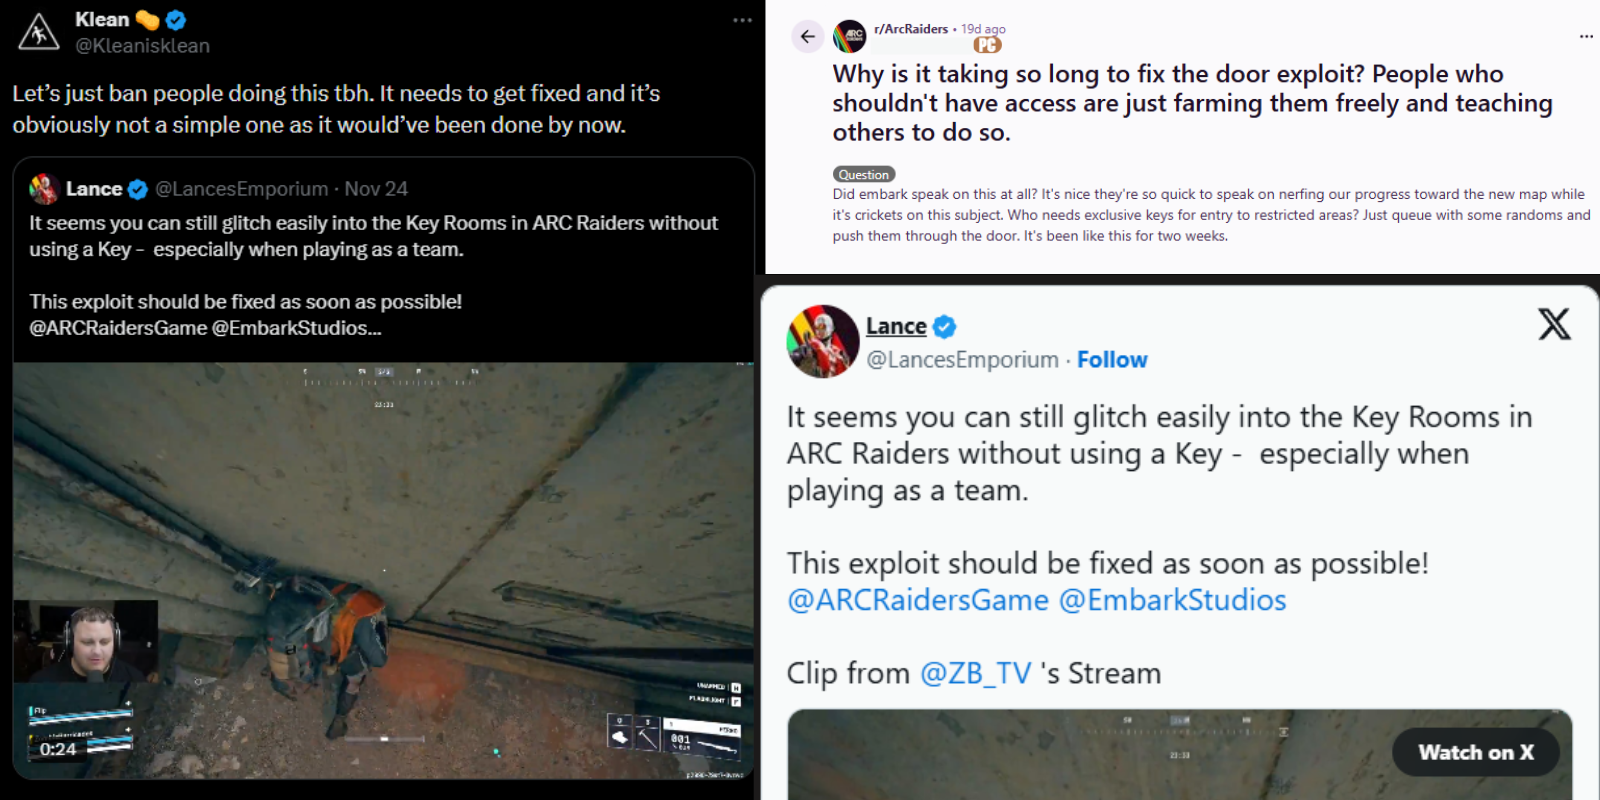Click the Watch on X button

1474,752
